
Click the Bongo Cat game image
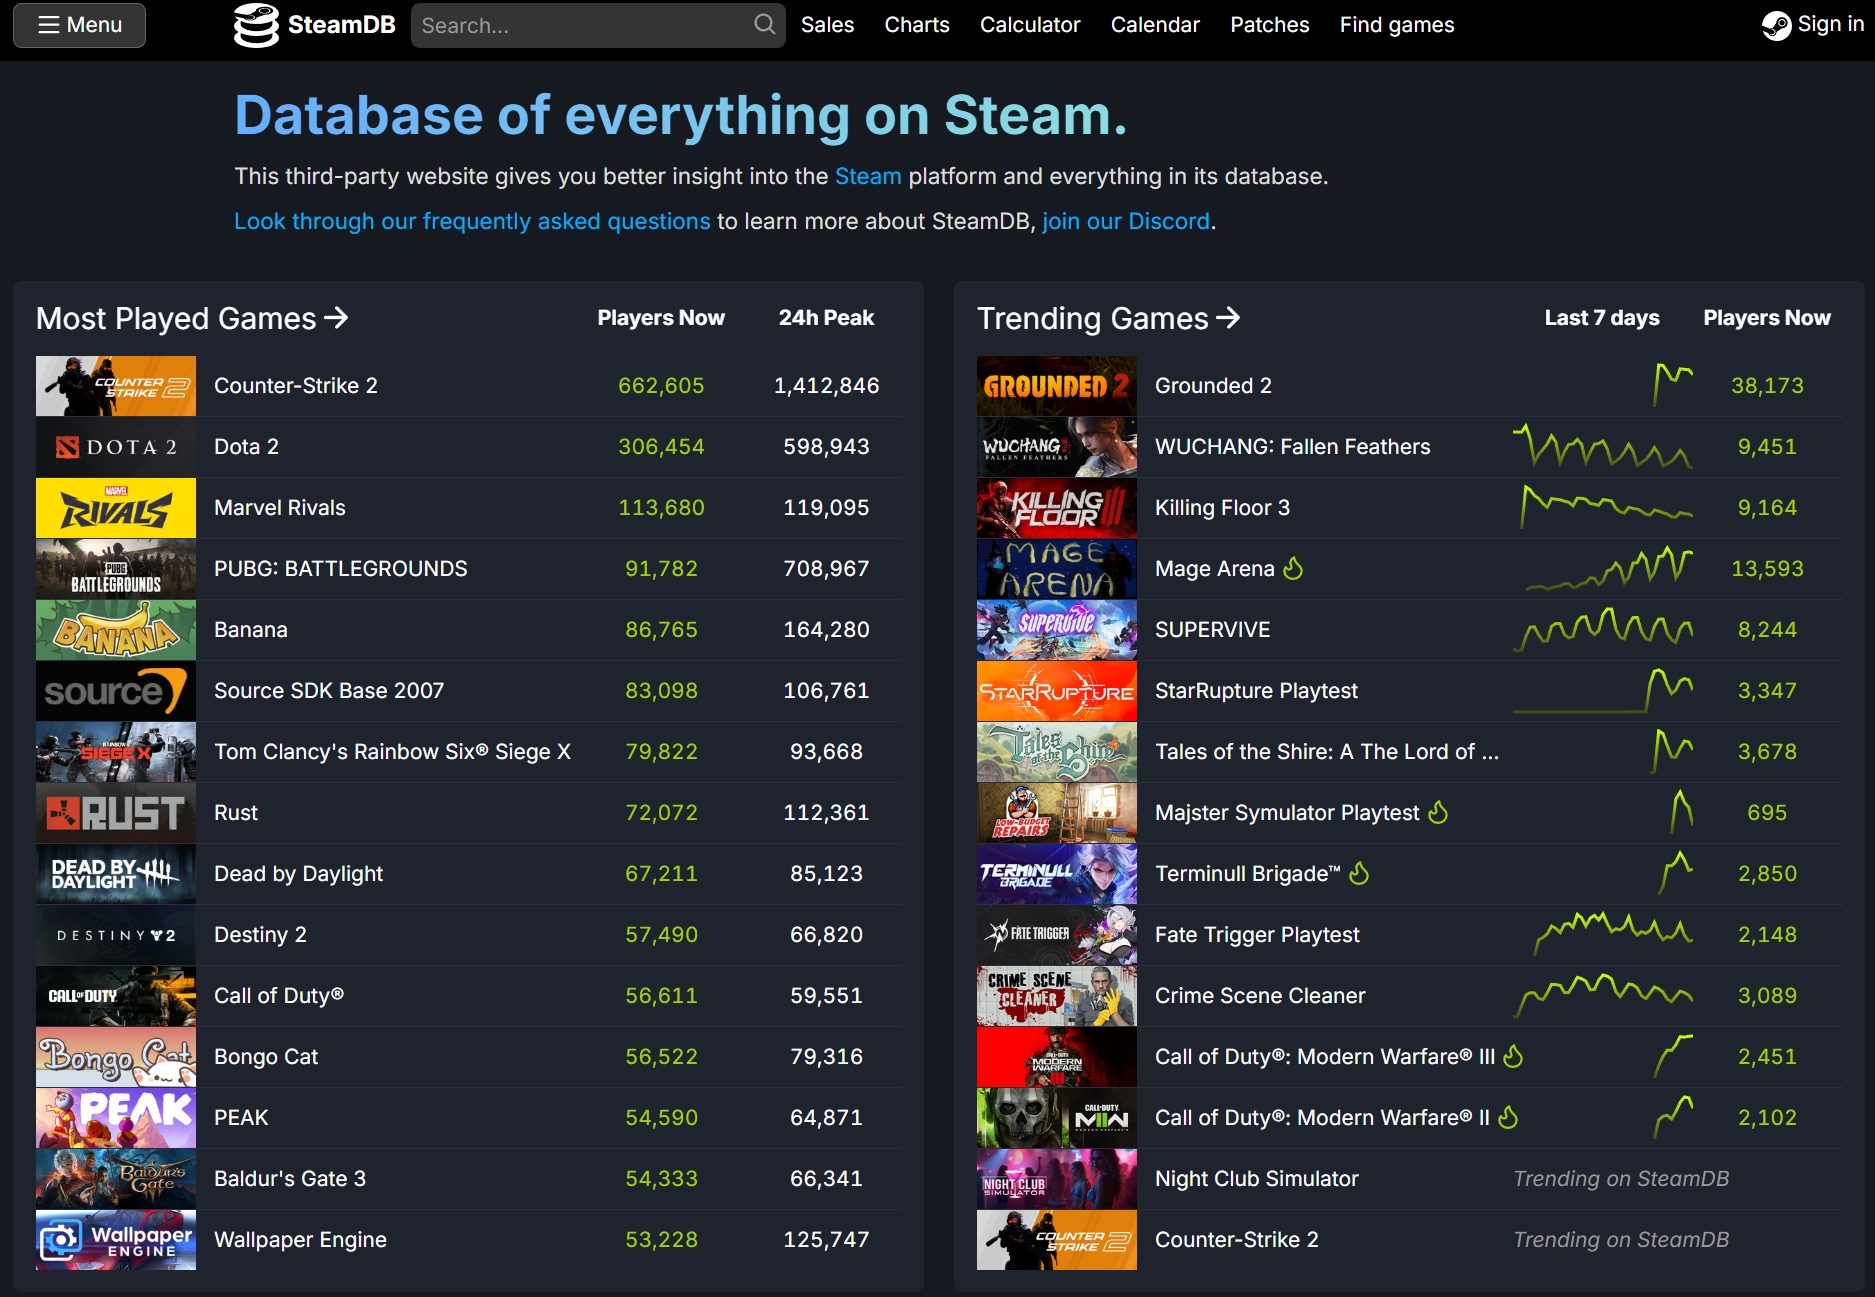pyautogui.click(x=116, y=1057)
